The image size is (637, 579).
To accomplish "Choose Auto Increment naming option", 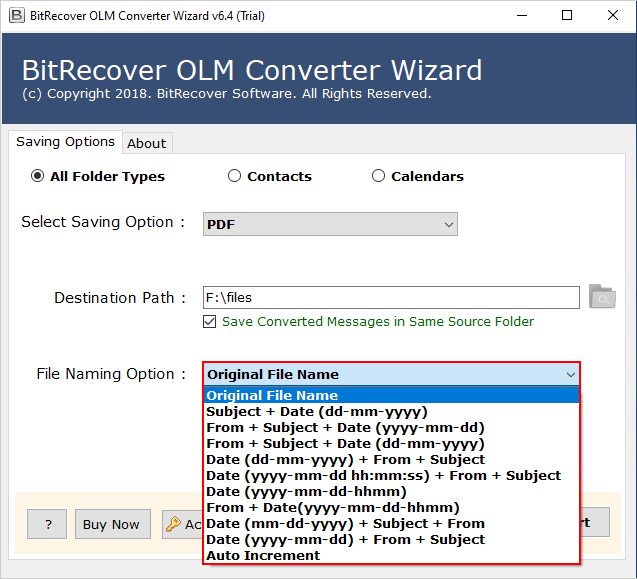I will click(x=391, y=555).
